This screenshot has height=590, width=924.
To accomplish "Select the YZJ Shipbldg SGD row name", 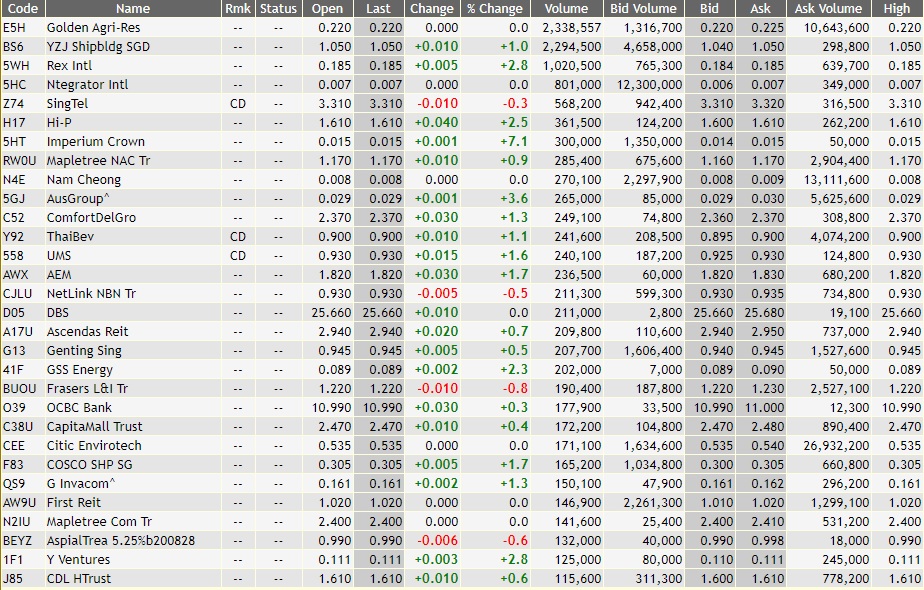I will coord(98,47).
